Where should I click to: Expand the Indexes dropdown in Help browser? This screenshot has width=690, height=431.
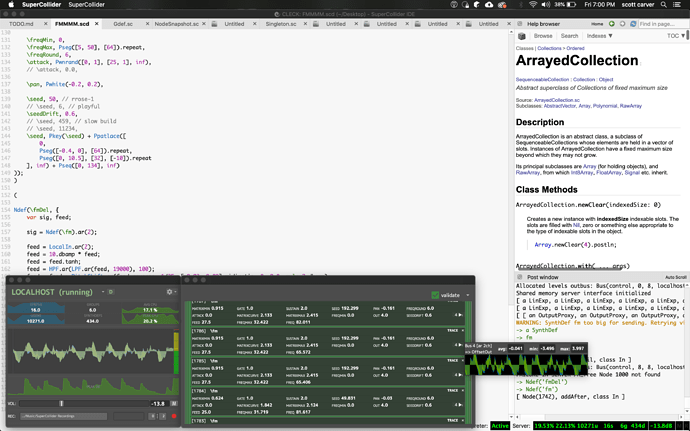click(599, 35)
